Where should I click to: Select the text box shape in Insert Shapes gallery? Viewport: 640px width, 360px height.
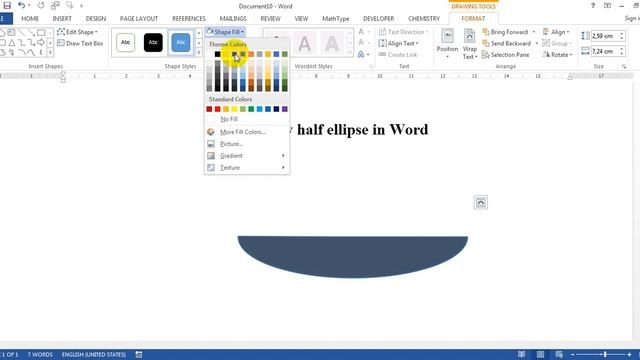[11, 33]
